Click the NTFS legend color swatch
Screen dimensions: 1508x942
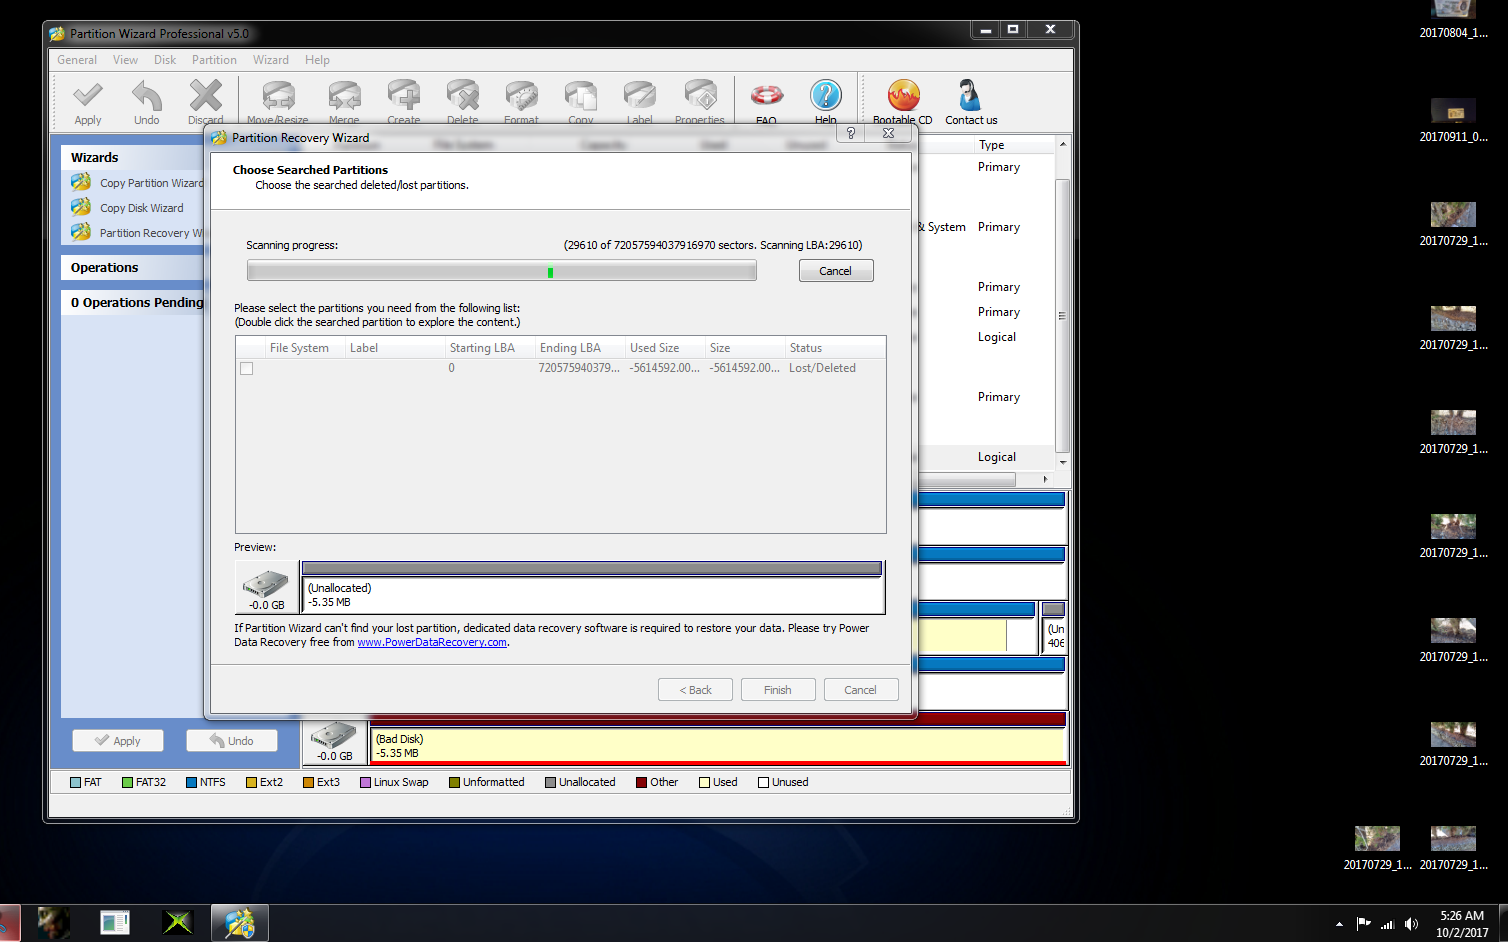[x=191, y=783]
